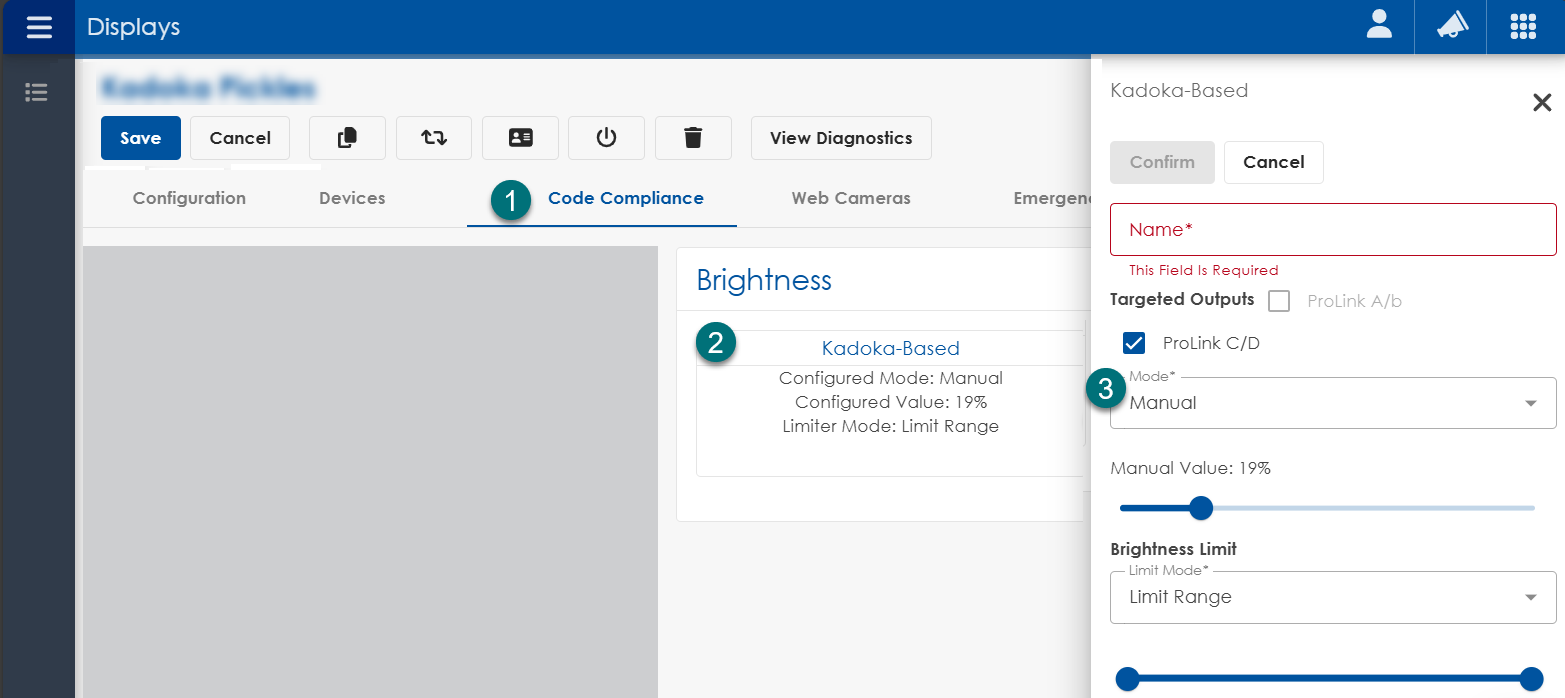Click the swap arrows icon button
The width and height of the screenshot is (1565, 698).
434,138
